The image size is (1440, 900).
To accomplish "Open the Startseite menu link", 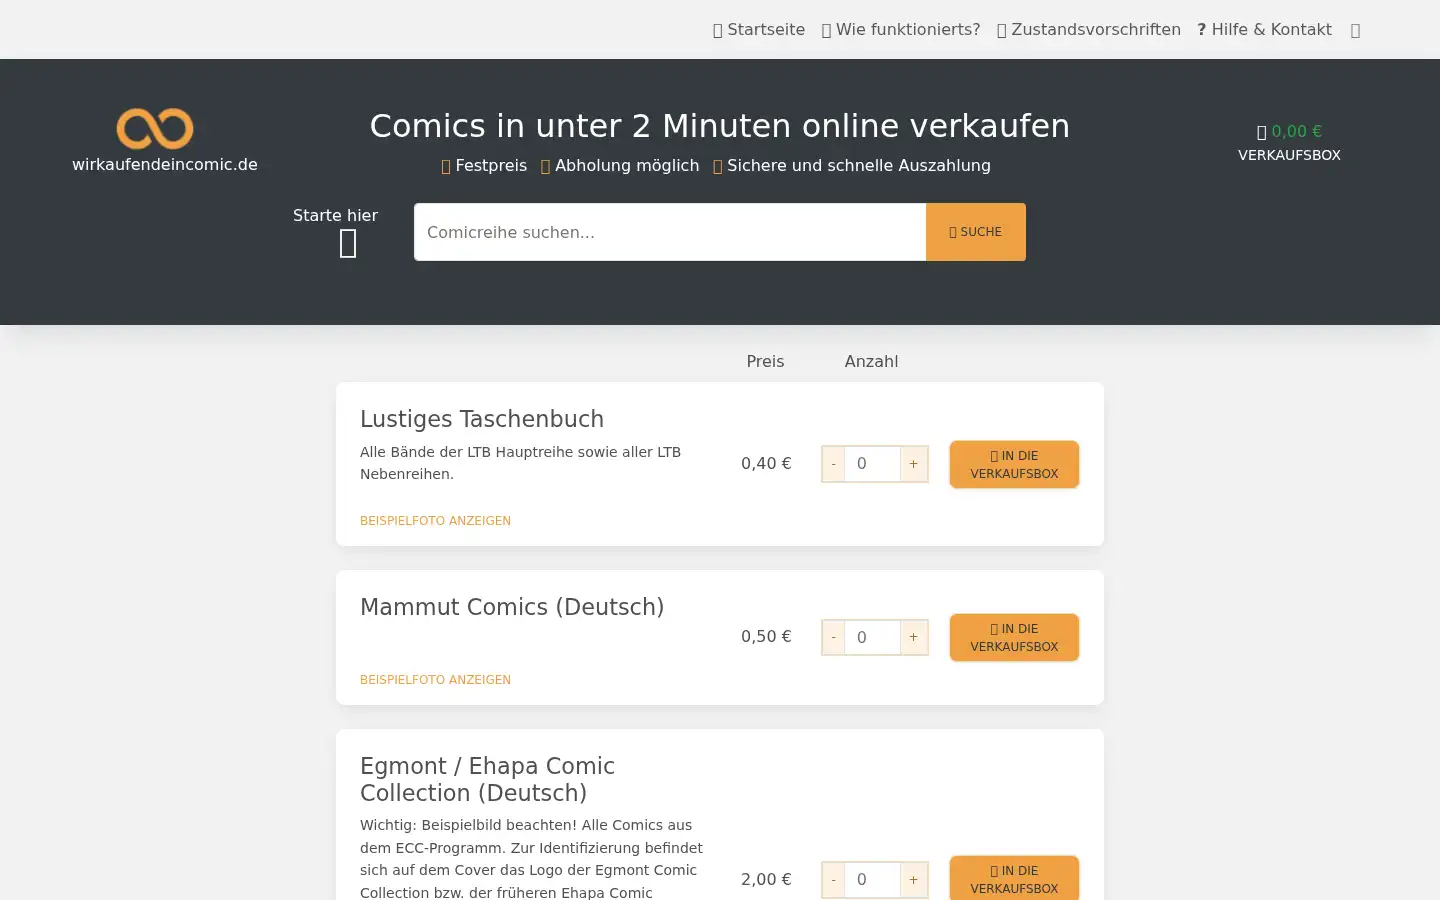I will click(759, 30).
